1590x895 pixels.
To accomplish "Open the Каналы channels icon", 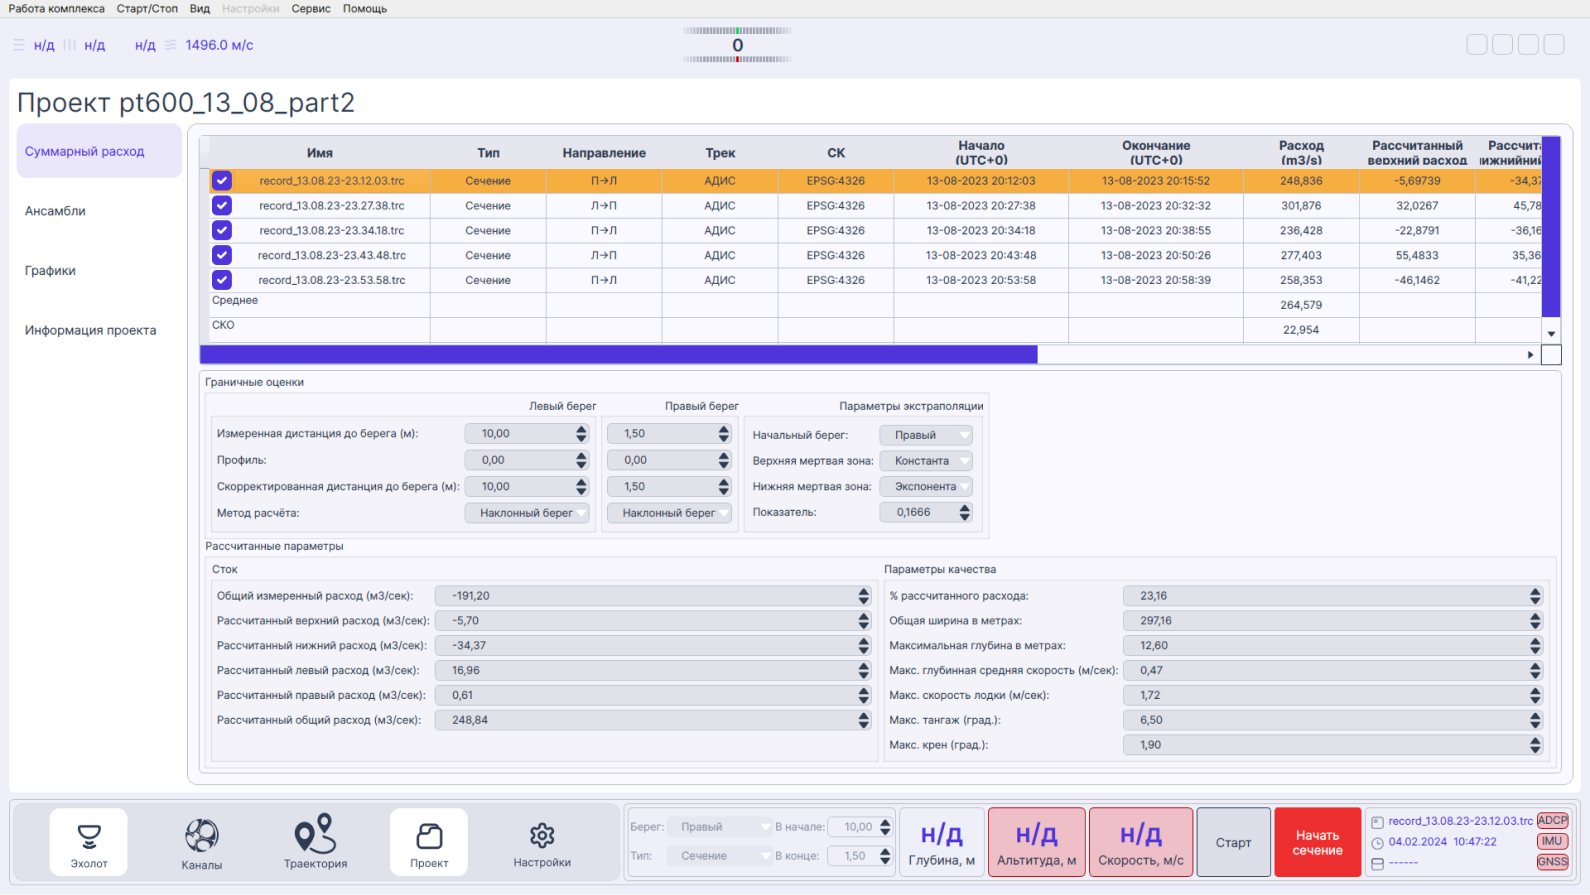I will [202, 842].
